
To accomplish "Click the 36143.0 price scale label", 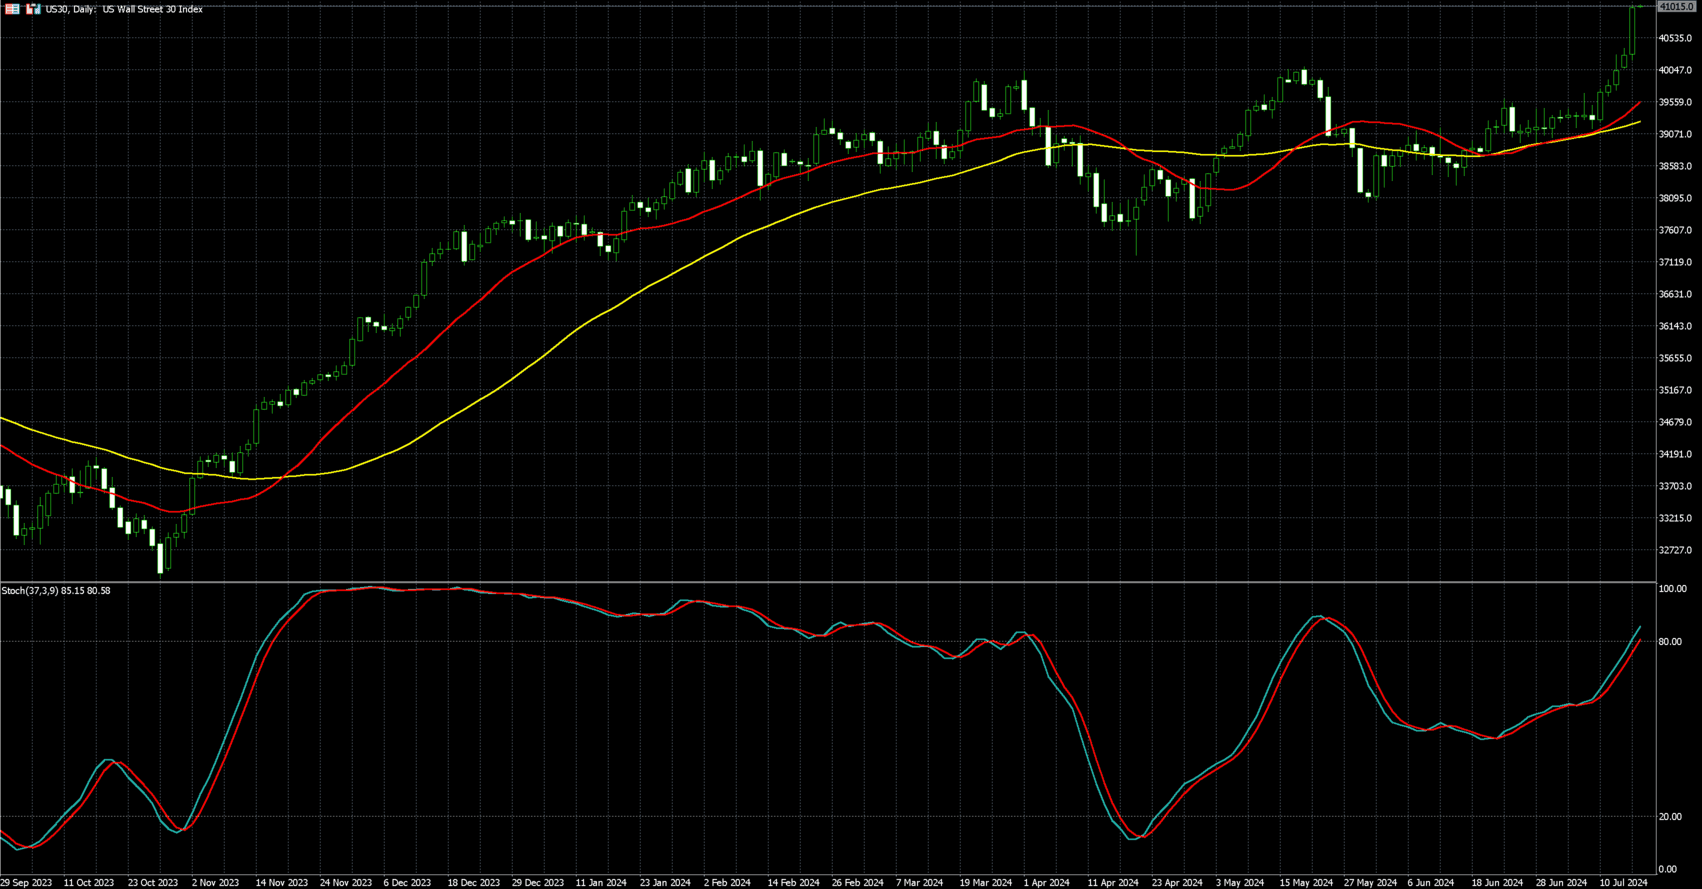I will click(x=1675, y=327).
